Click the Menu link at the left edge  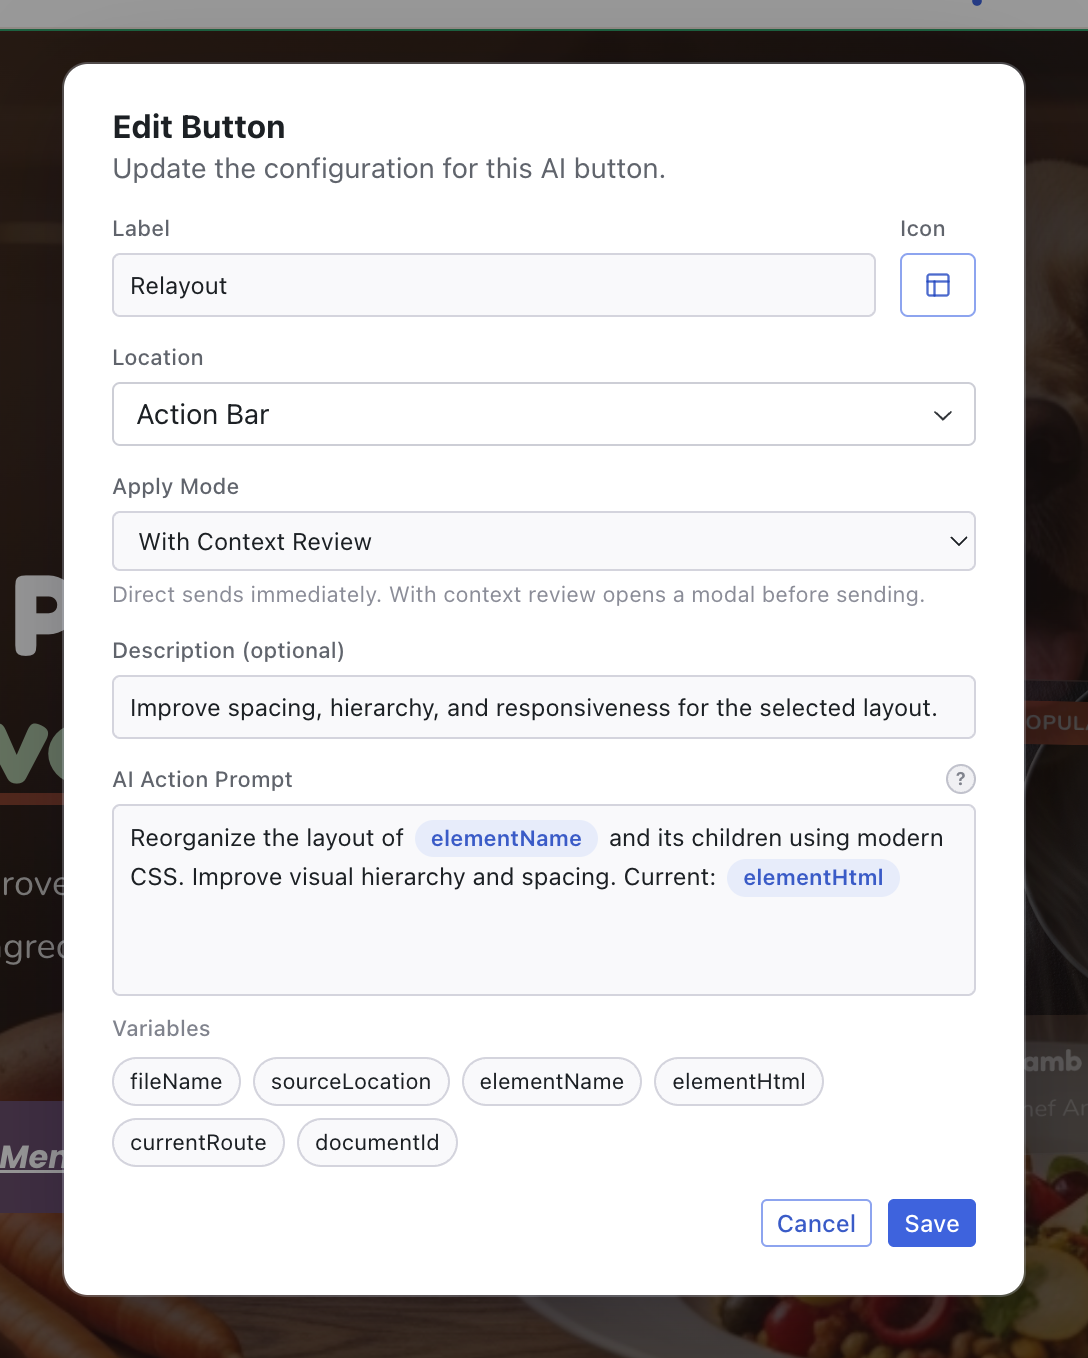tap(30, 1156)
